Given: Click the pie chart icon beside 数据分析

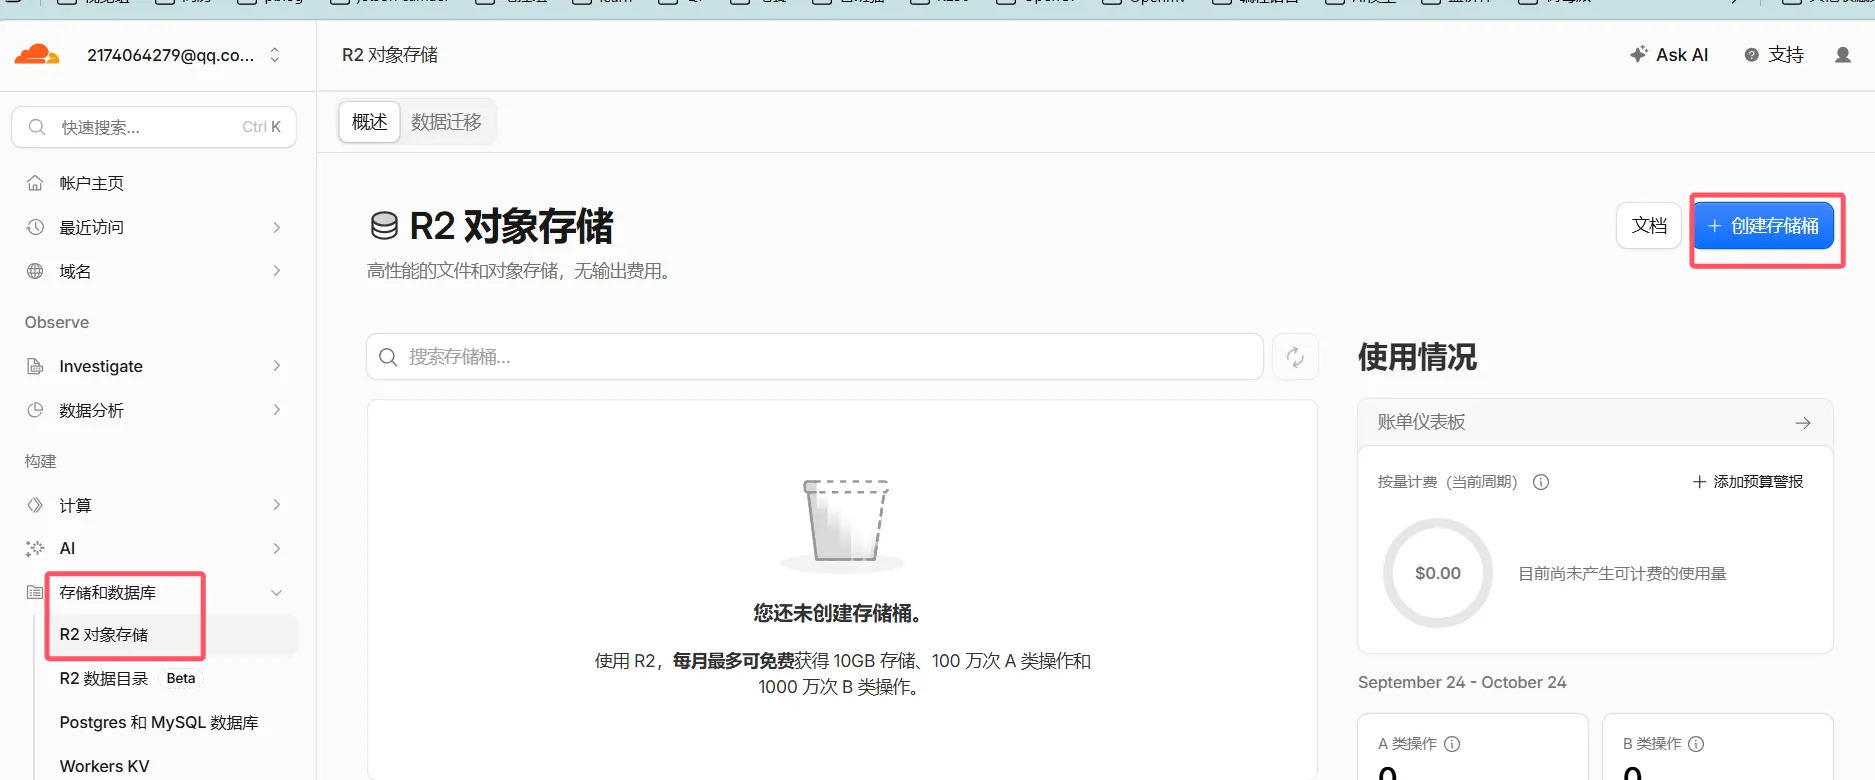Looking at the screenshot, I should coord(35,410).
